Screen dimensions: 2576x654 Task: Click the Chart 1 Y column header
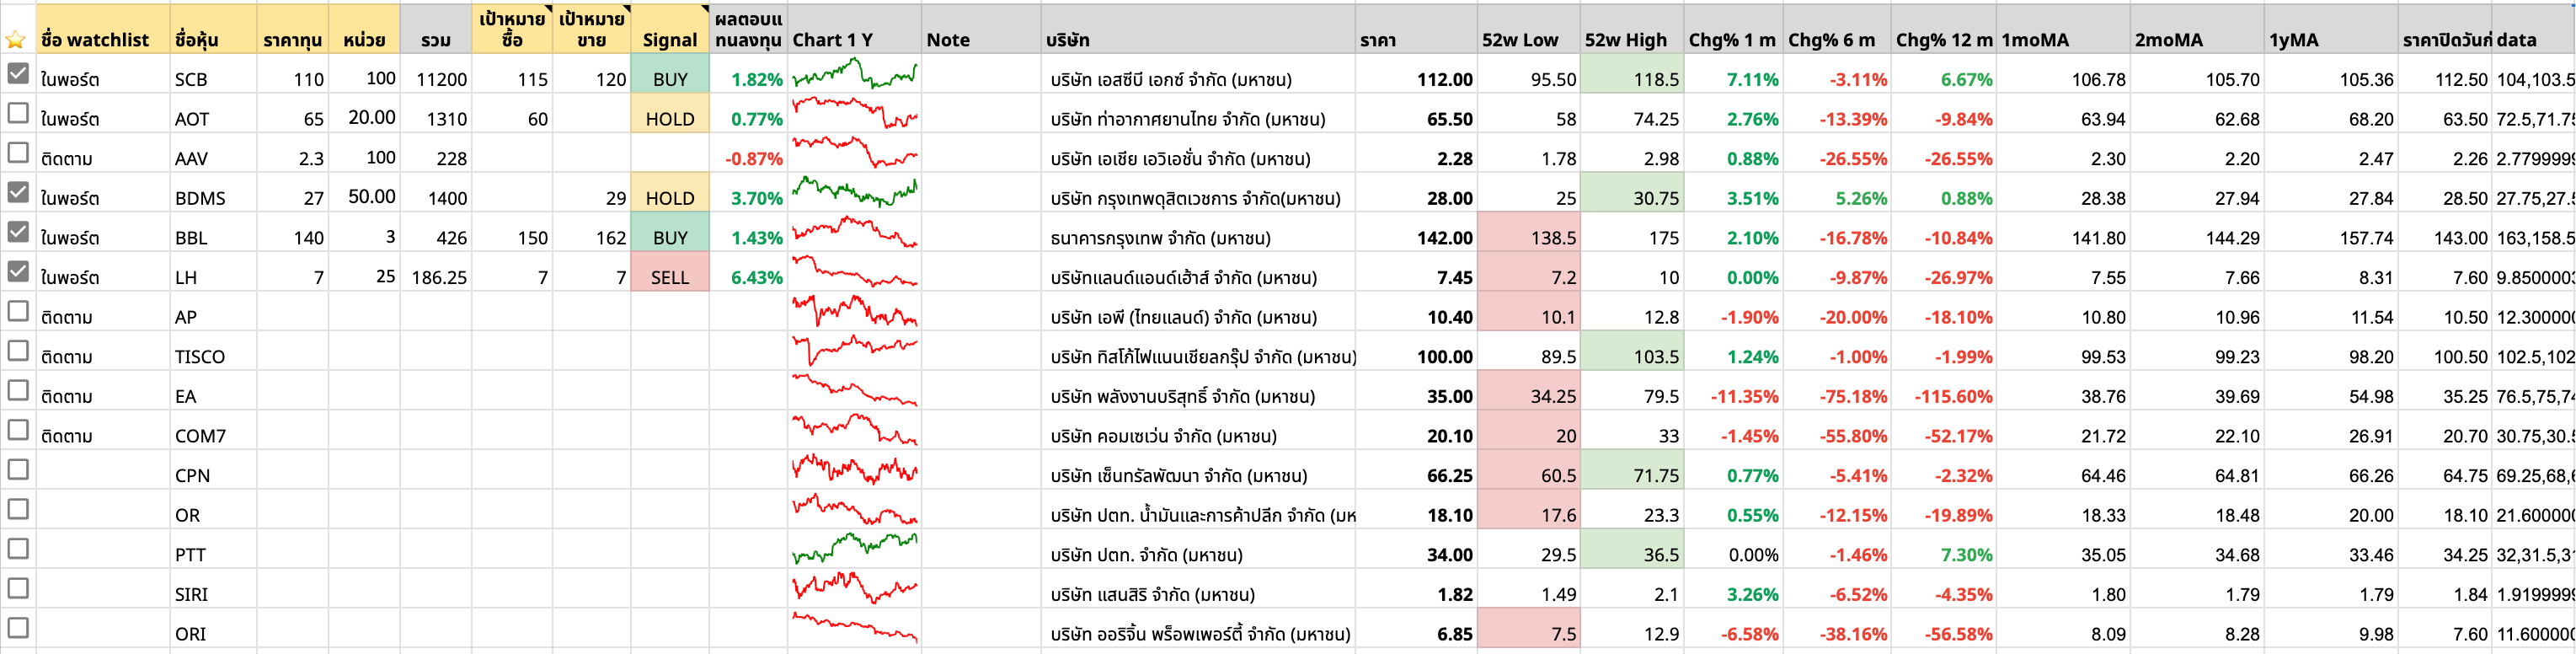click(832, 39)
